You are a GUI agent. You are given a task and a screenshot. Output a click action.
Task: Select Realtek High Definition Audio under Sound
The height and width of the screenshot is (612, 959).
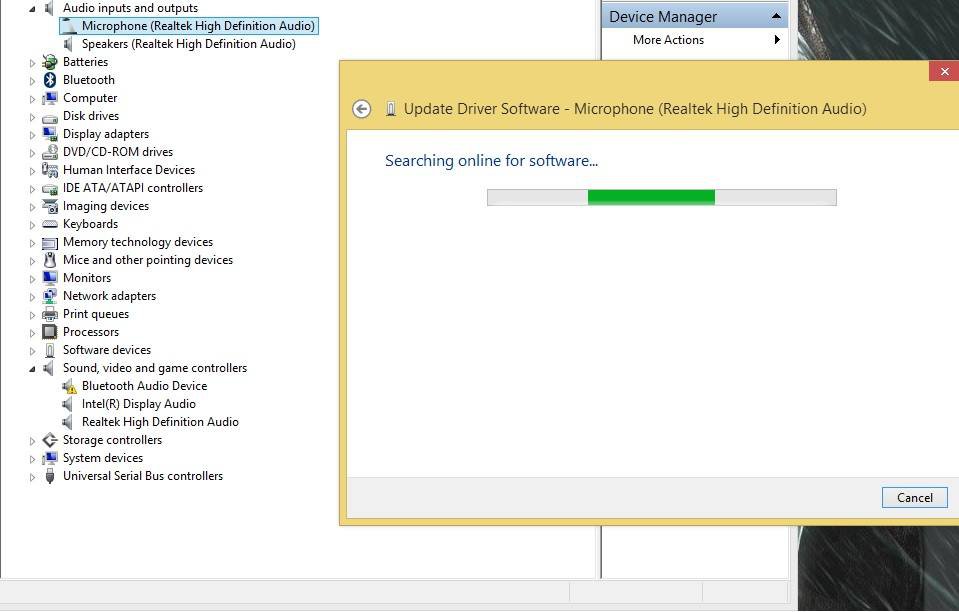[160, 422]
